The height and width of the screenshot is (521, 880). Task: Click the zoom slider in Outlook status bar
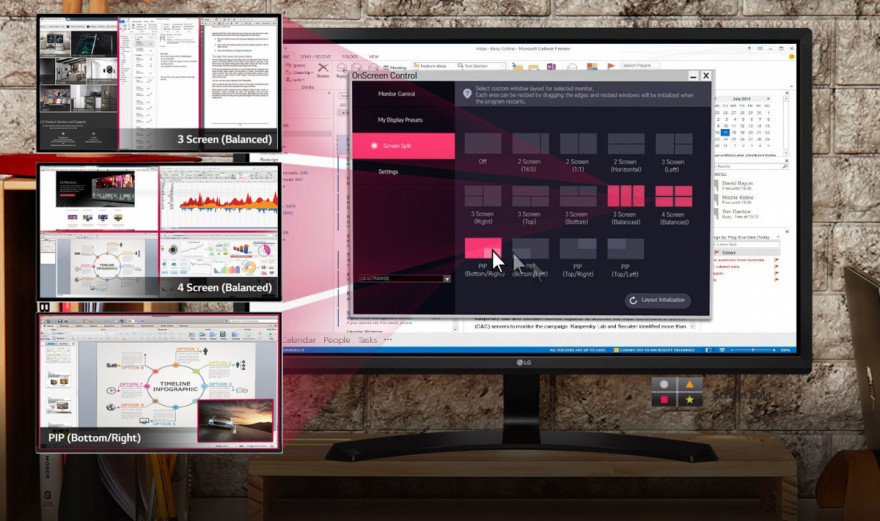(753, 350)
